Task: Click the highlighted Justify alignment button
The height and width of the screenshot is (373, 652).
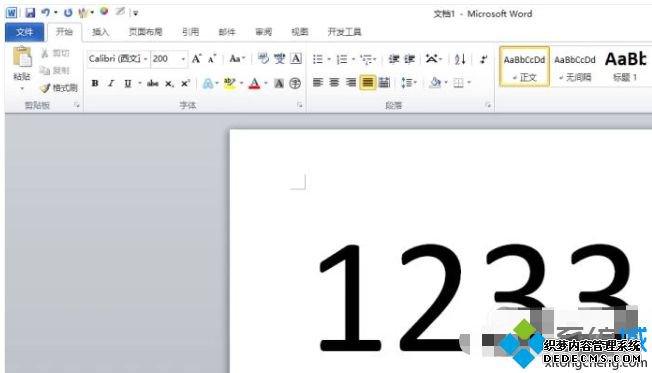Action: [x=368, y=82]
